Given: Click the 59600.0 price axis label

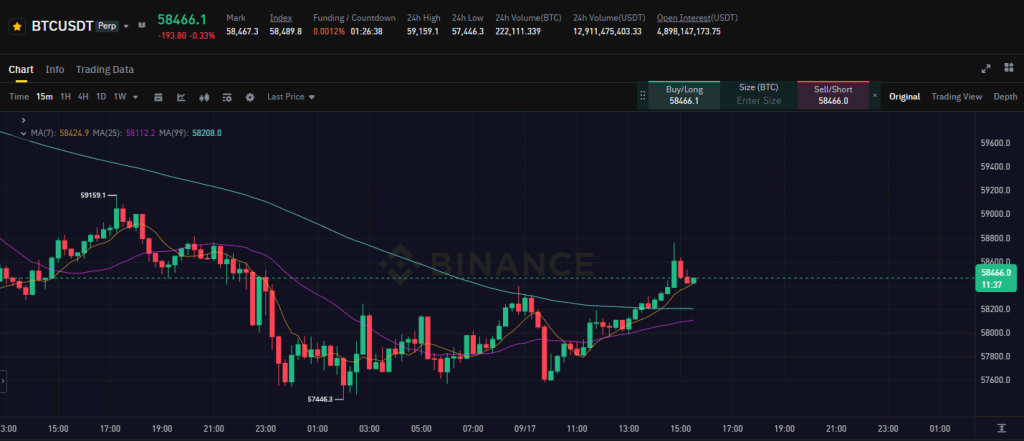Looking at the screenshot, I should click(995, 143).
